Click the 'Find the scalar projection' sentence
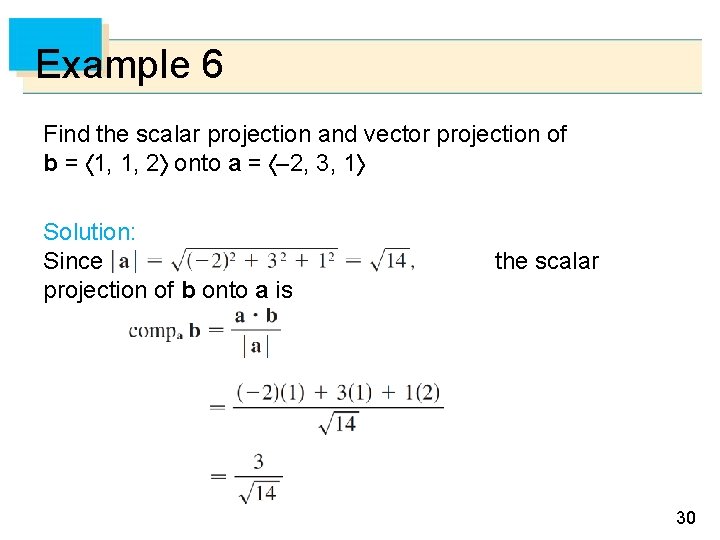The height and width of the screenshot is (540, 720). (304, 134)
